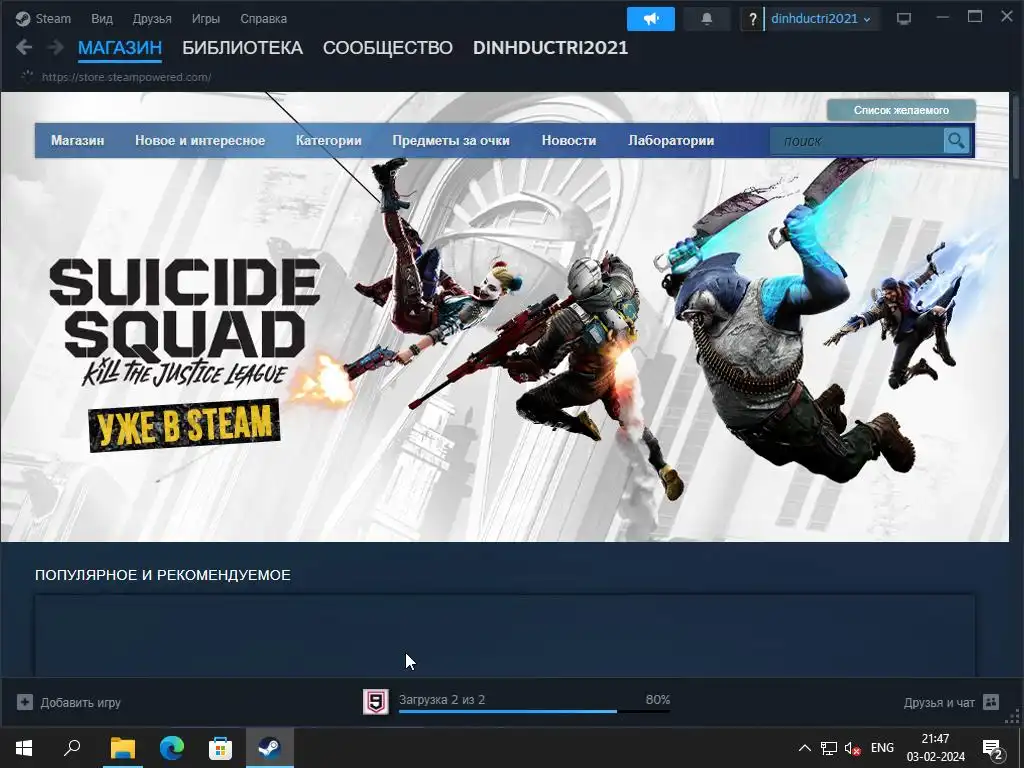Open the Категории store menu
The image size is (1024, 768).
(328, 140)
